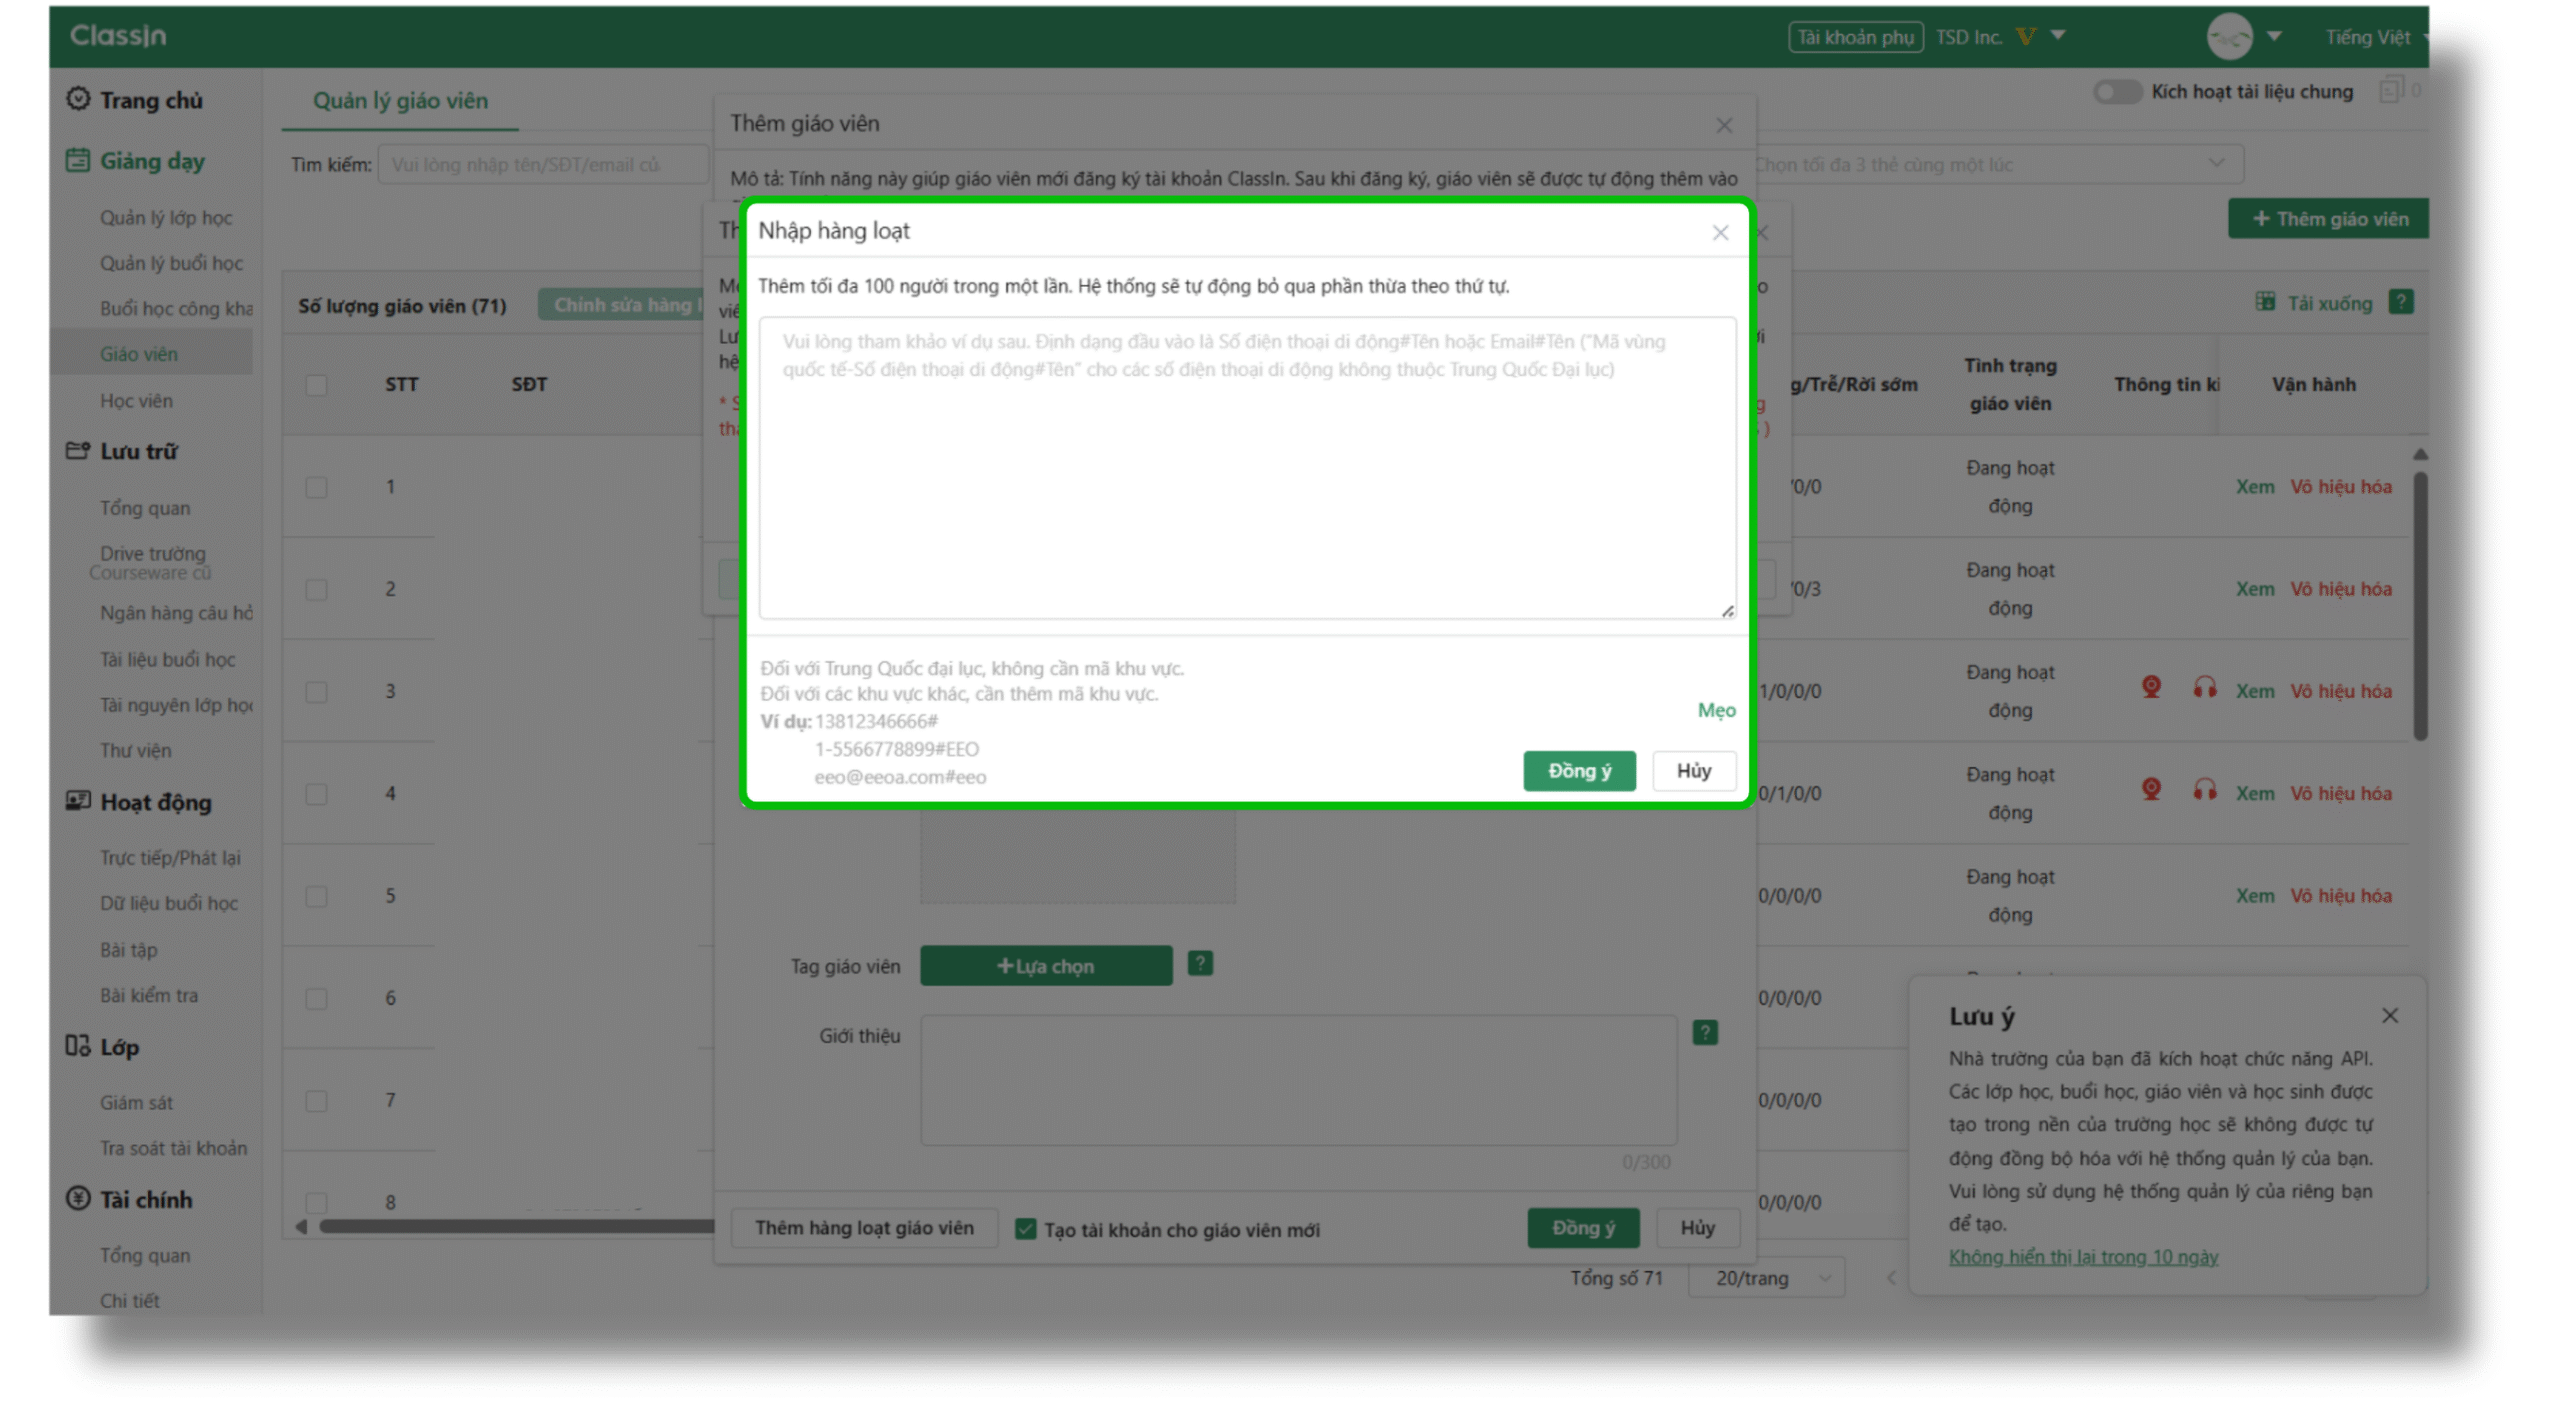Open the Quản lý giáo viên tab
Screen dimensions: 2560x1408
(x=400, y=100)
